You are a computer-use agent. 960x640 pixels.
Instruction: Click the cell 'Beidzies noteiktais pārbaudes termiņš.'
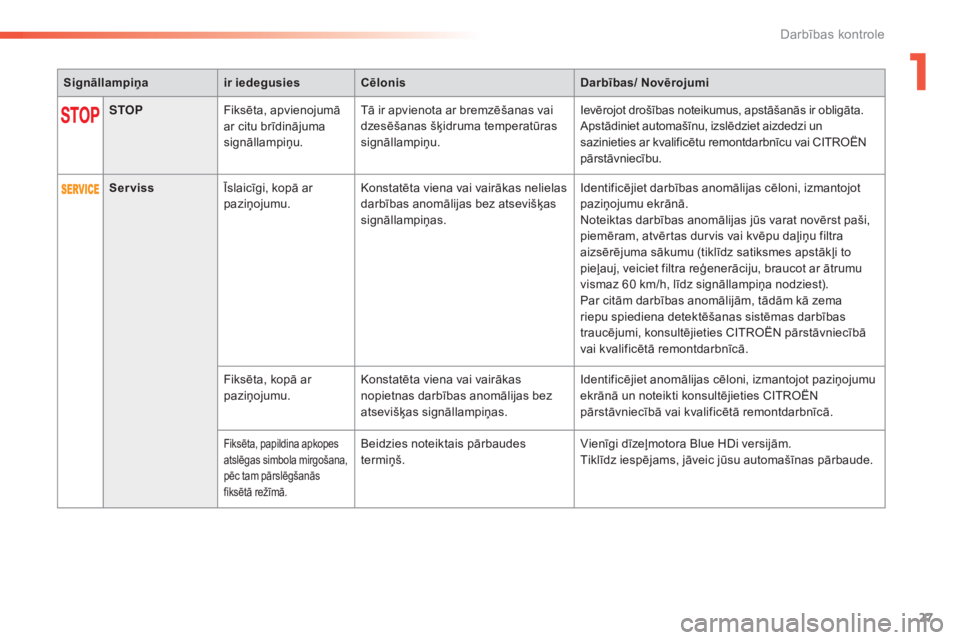(464, 469)
